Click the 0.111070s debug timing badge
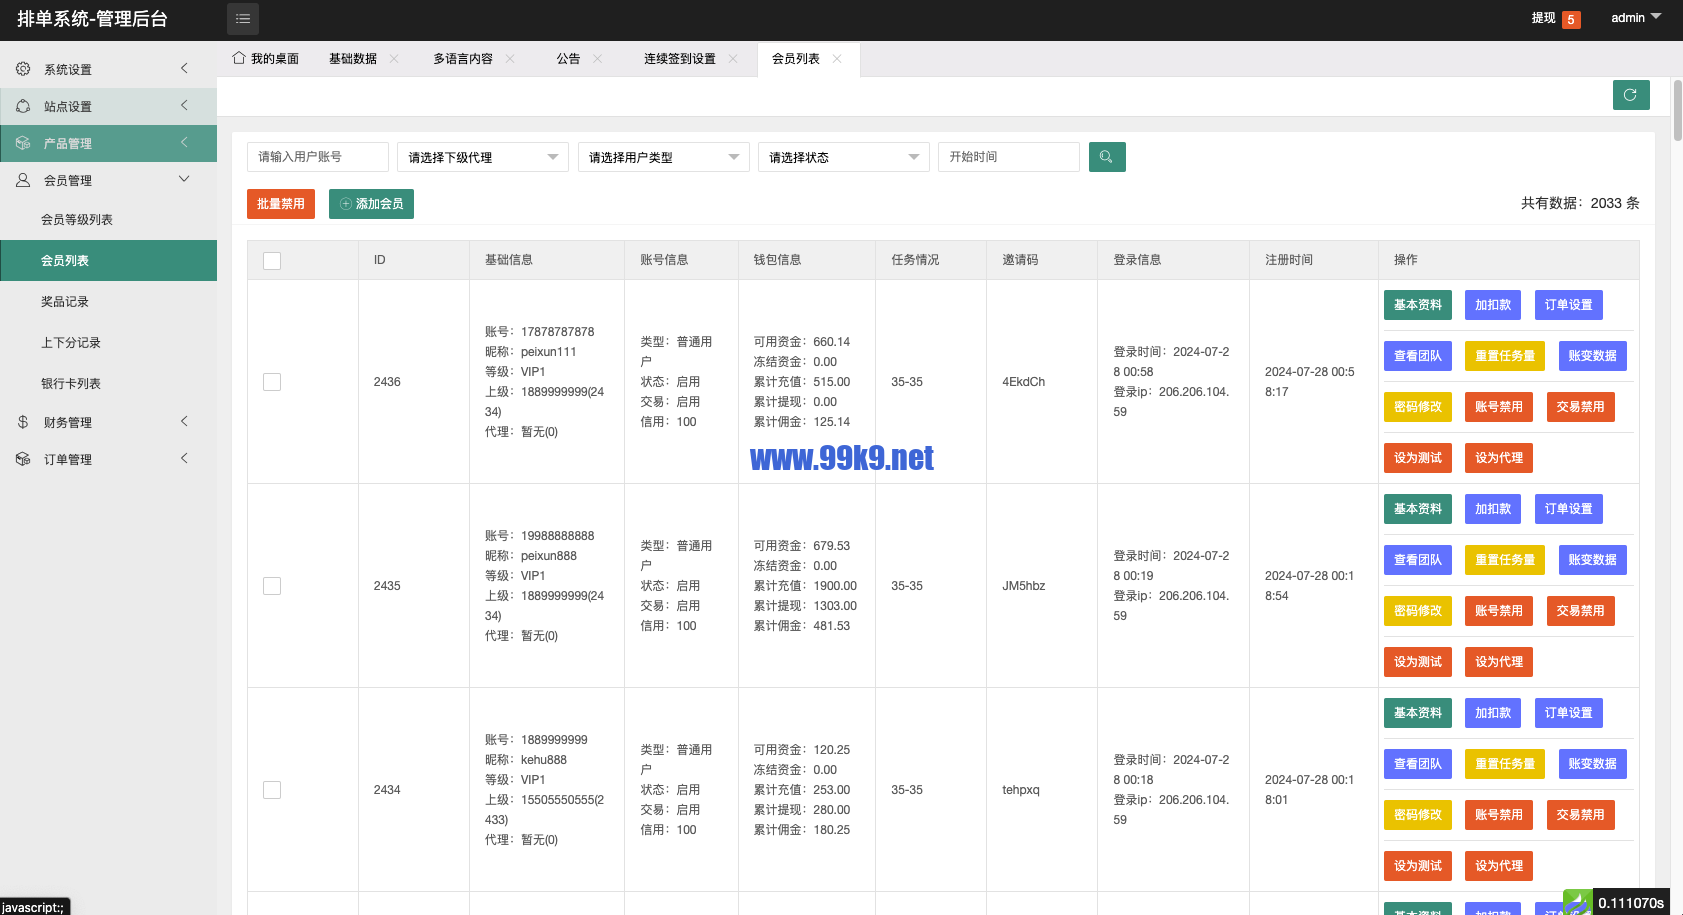 pyautogui.click(x=1631, y=903)
